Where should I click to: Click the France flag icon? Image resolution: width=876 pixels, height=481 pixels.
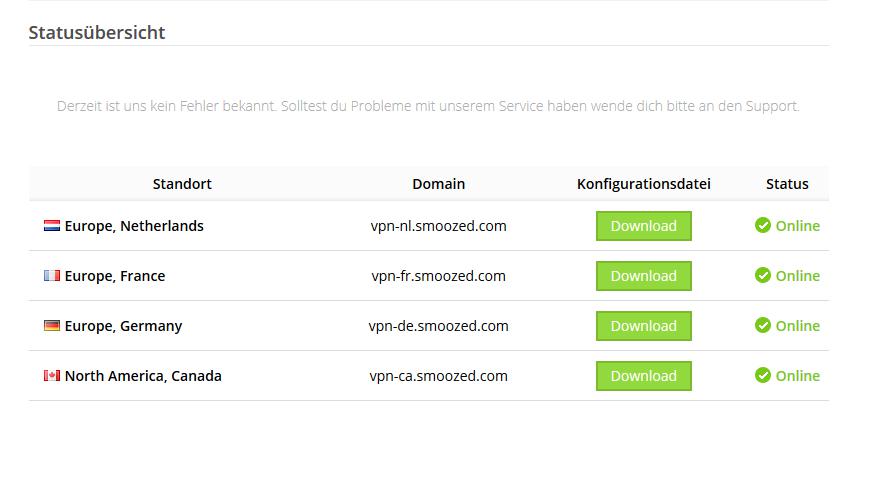click(x=52, y=275)
